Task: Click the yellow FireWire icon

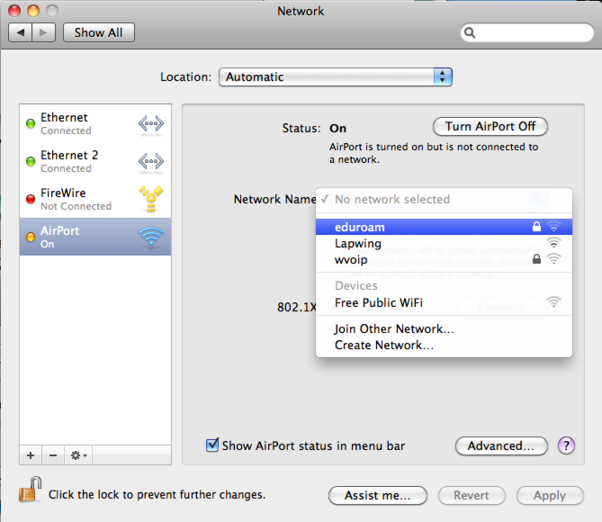Action: (x=151, y=199)
